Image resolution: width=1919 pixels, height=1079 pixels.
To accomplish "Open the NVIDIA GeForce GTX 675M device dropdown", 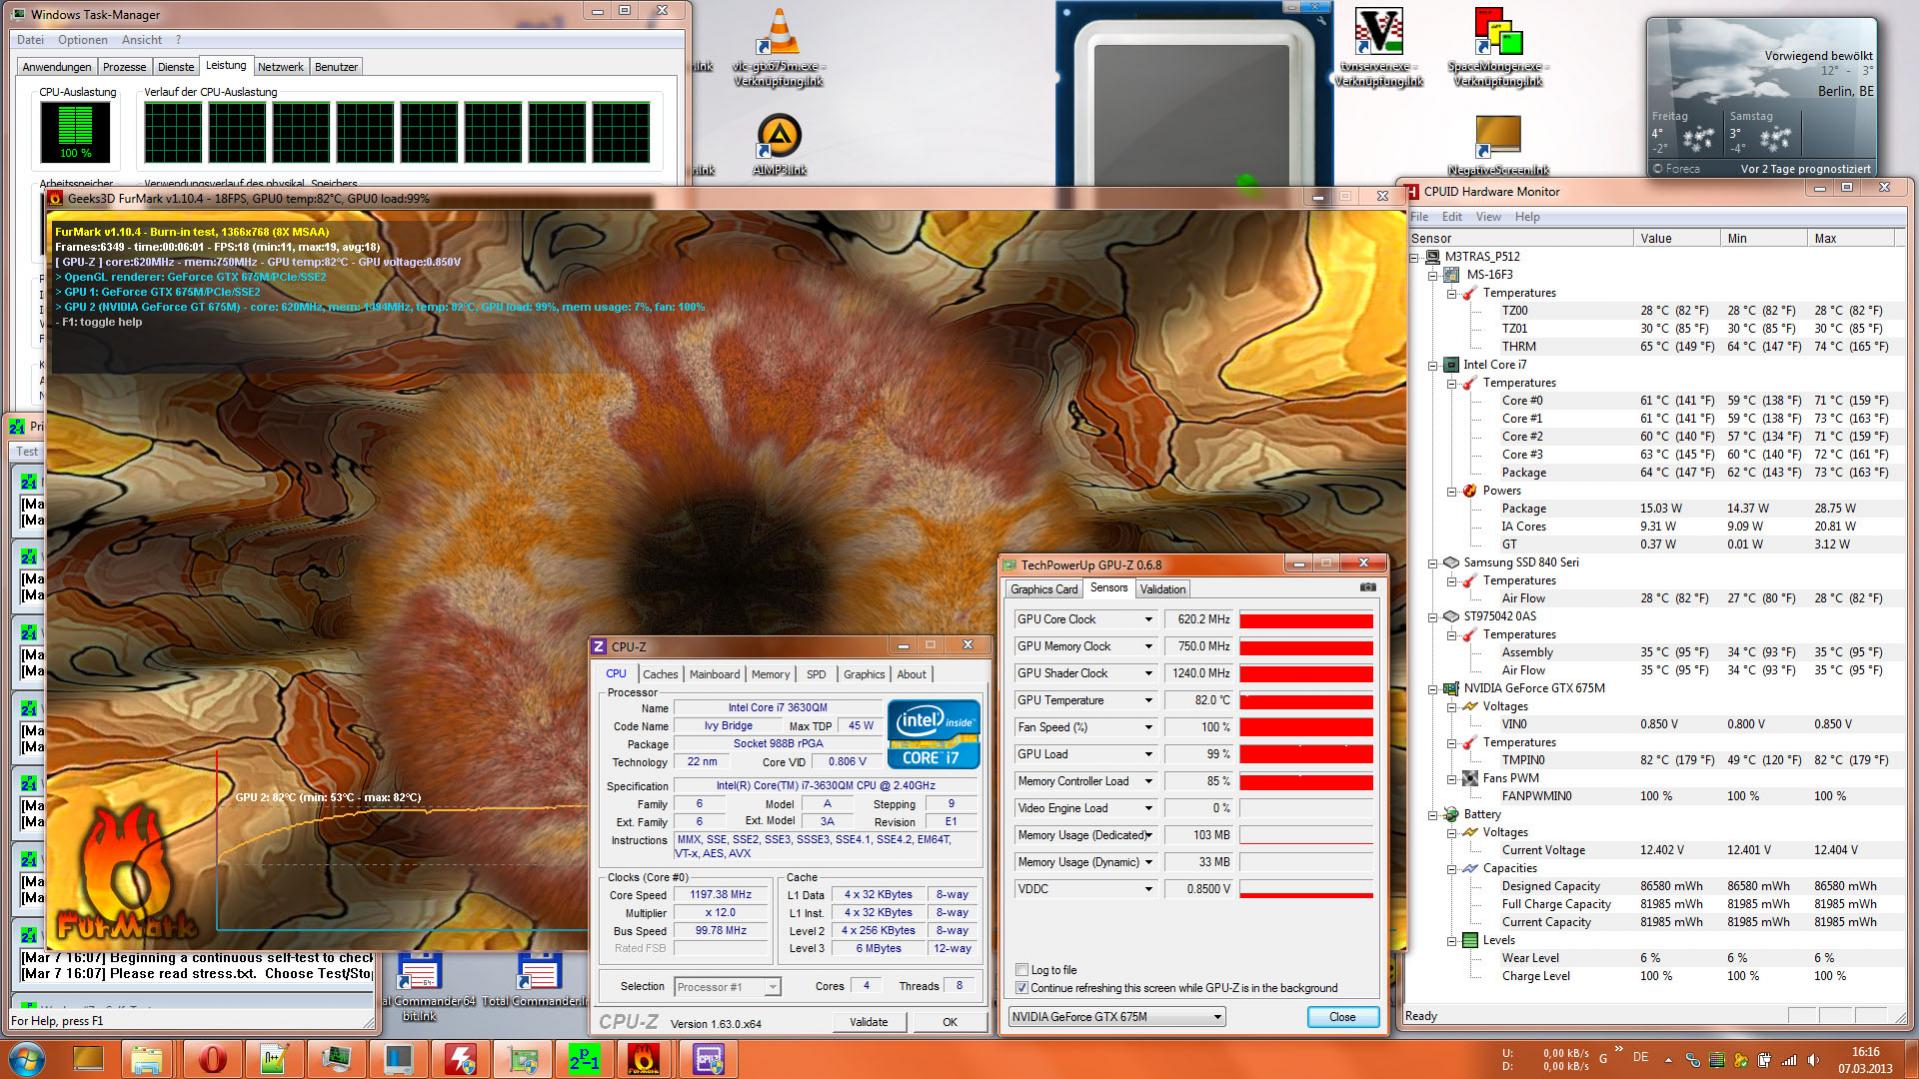I will pos(1116,1017).
